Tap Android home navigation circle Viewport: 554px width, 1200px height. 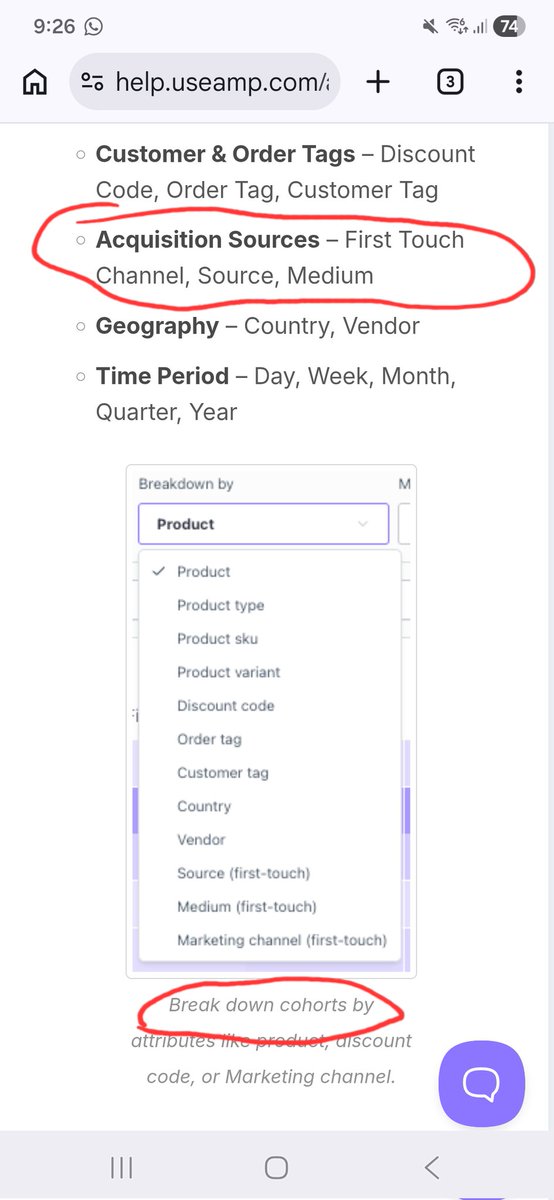[277, 1166]
